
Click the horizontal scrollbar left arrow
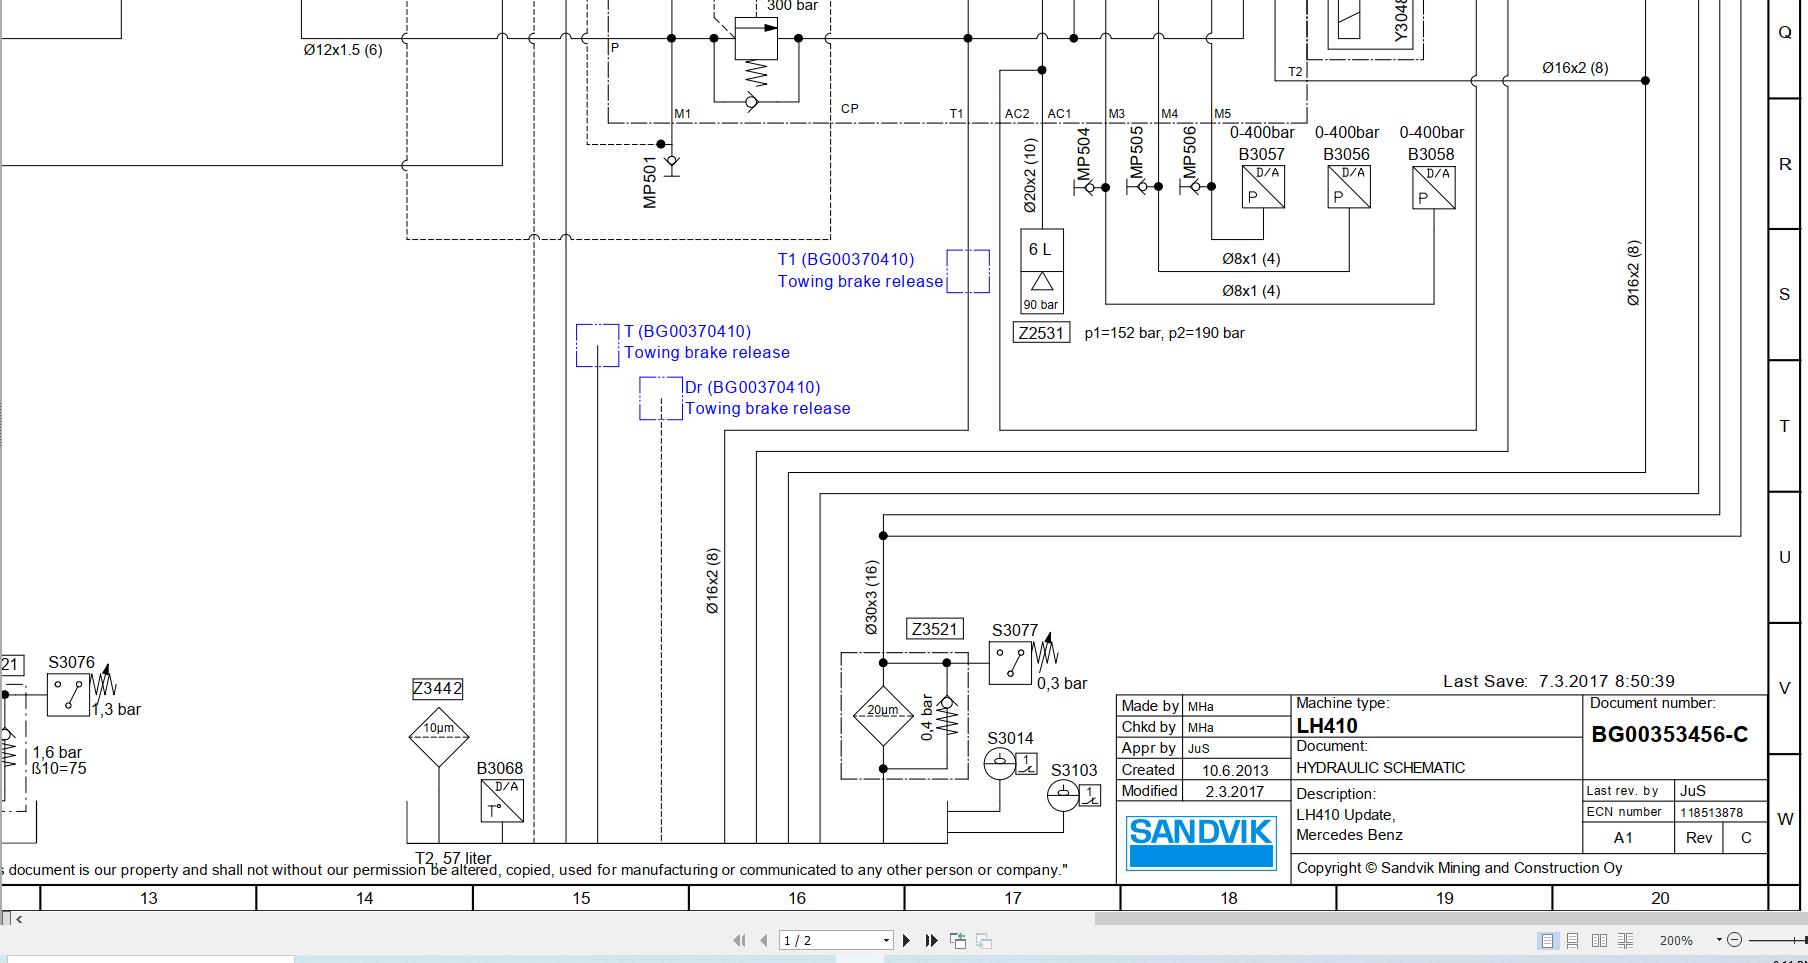click(19, 918)
